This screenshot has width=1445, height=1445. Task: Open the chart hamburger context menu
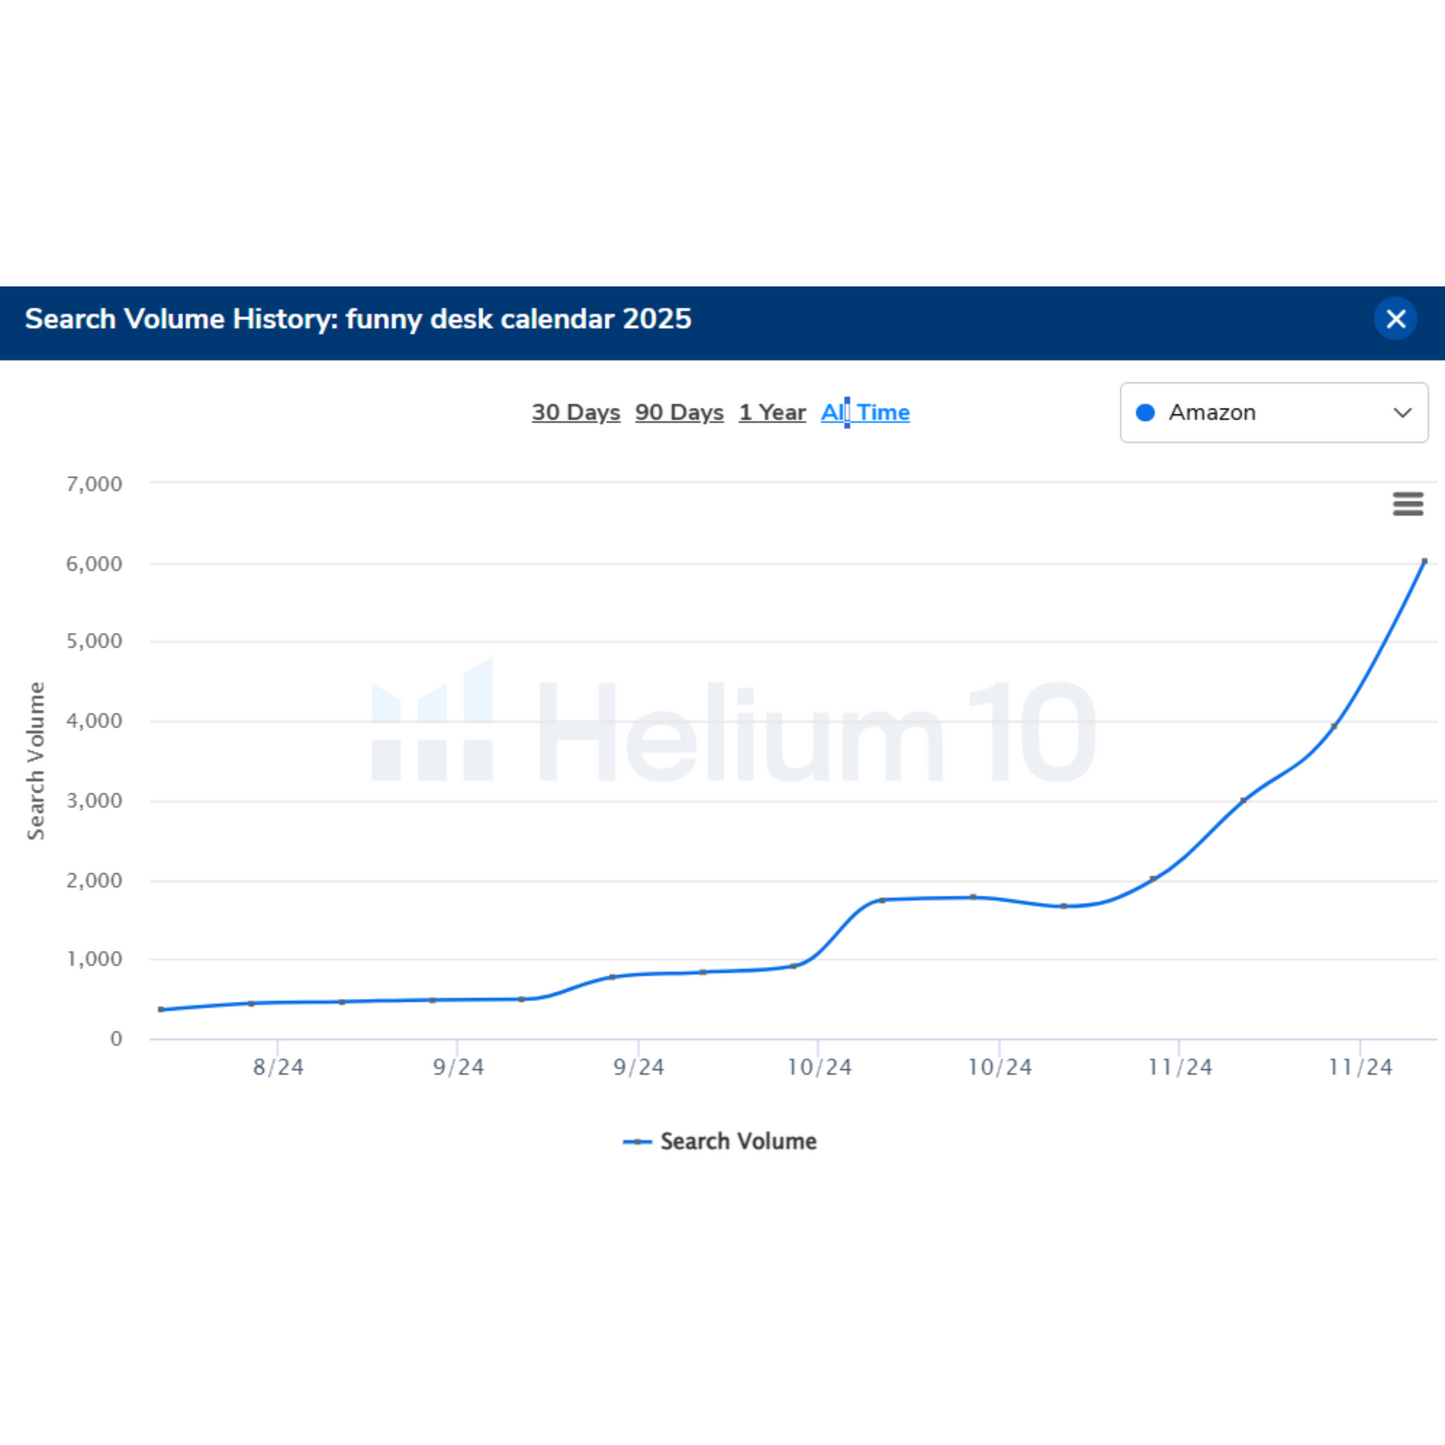tap(1408, 504)
